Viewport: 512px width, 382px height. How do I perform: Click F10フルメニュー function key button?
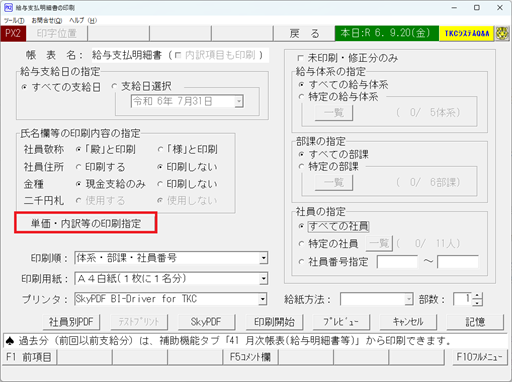click(479, 357)
